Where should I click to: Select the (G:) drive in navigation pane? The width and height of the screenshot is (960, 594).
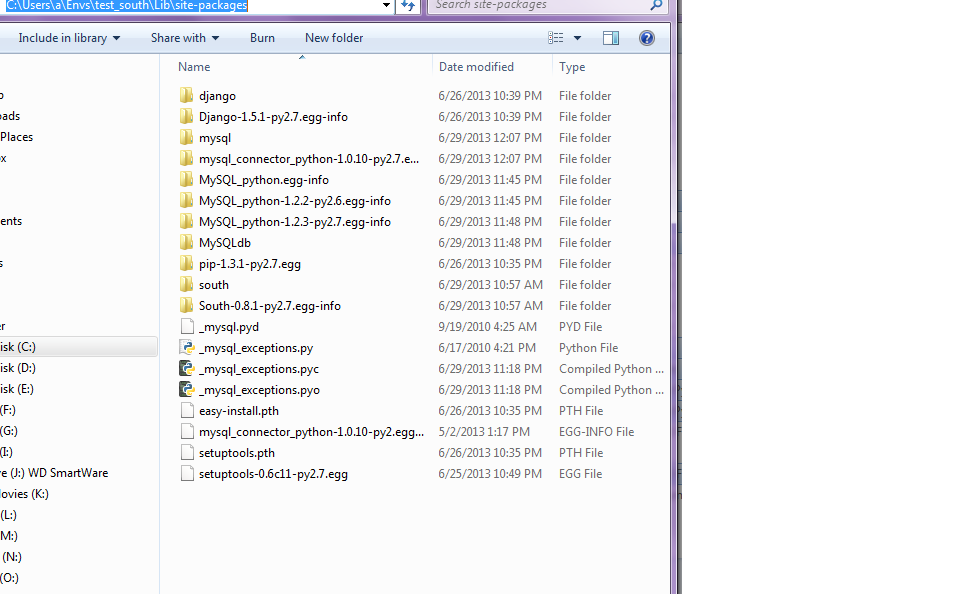pyautogui.click(x=9, y=430)
